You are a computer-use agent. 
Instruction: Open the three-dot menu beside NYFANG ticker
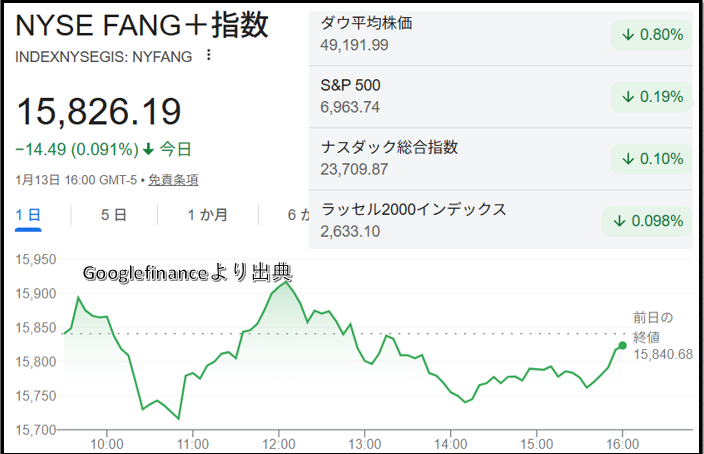tap(208, 56)
